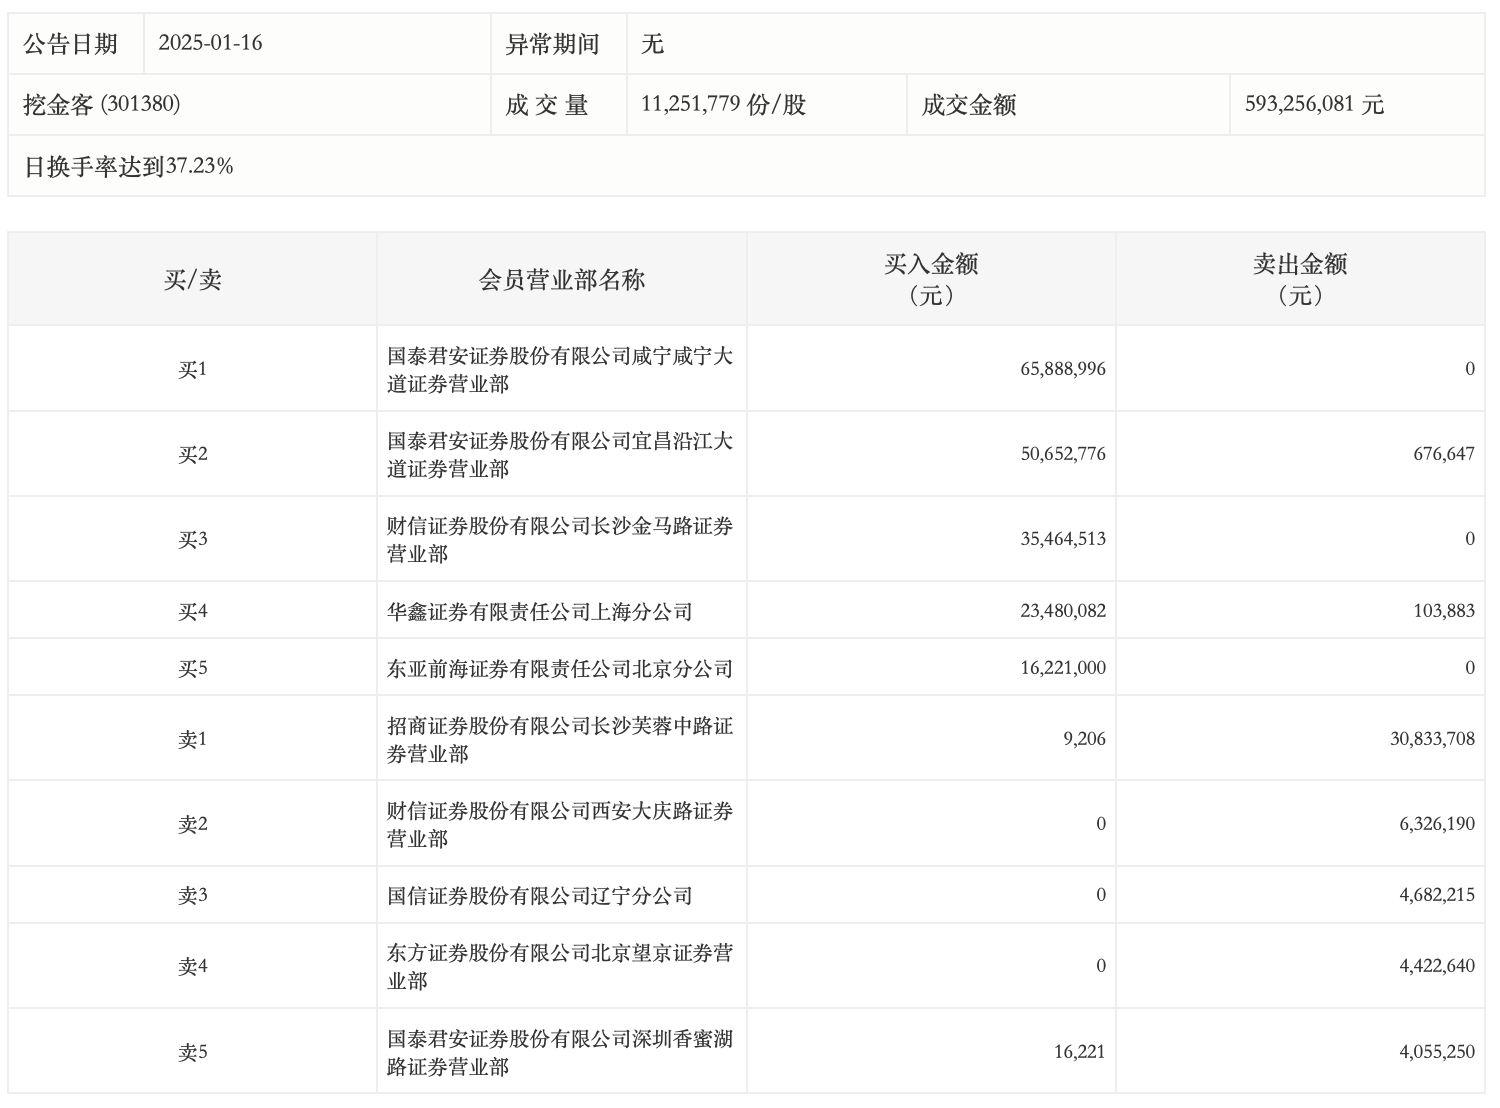The width and height of the screenshot is (1500, 1108).
Task: Click 国信证券股份有限公司辽宁分公司
Action: [x=540, y=896]
